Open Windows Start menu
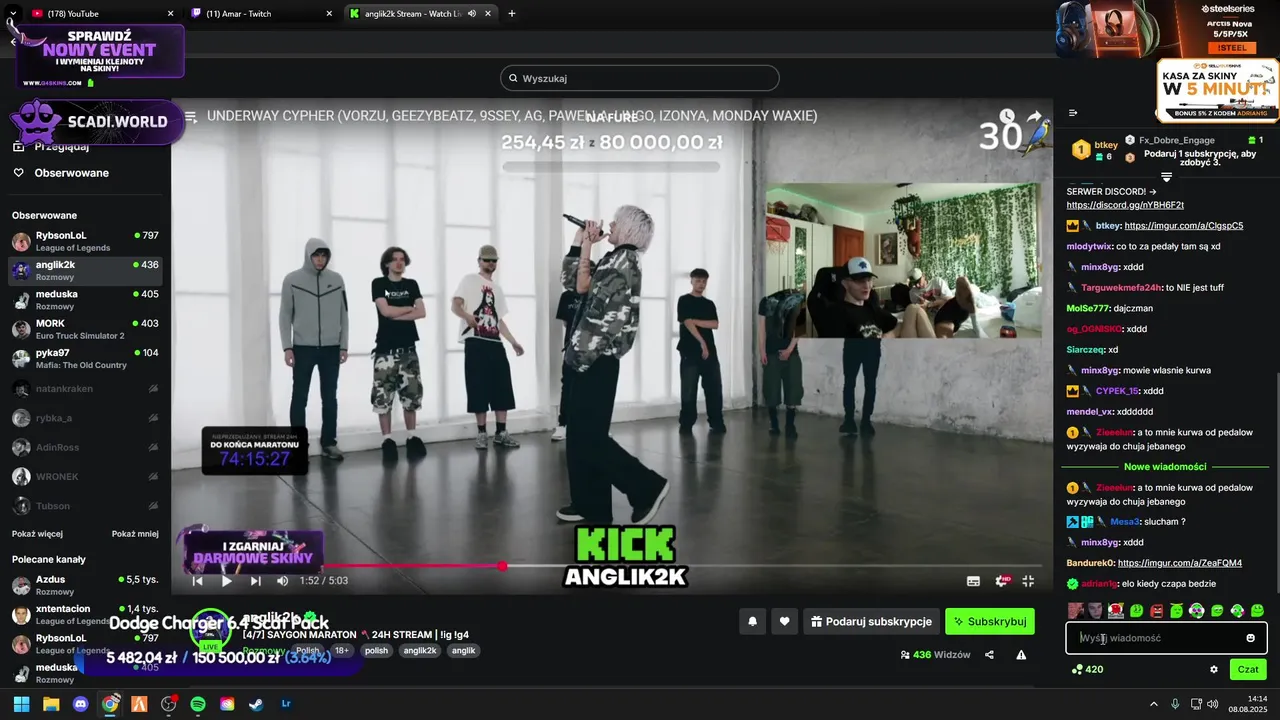This screenshot has width=1280, height=720. tap(21, 704)
